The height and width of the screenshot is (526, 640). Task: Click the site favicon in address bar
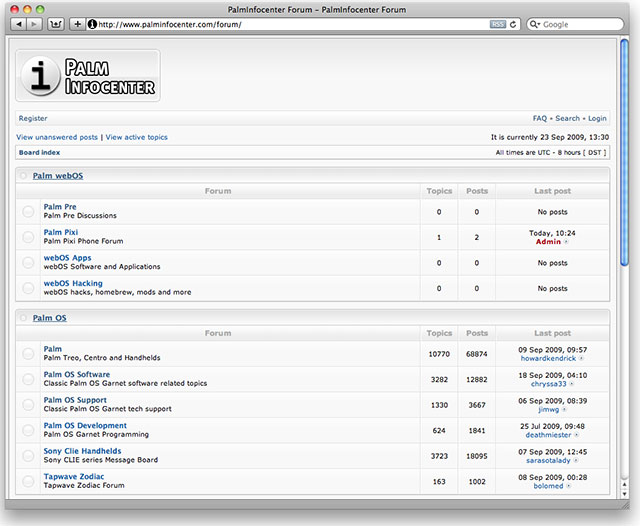coord(92,24)
